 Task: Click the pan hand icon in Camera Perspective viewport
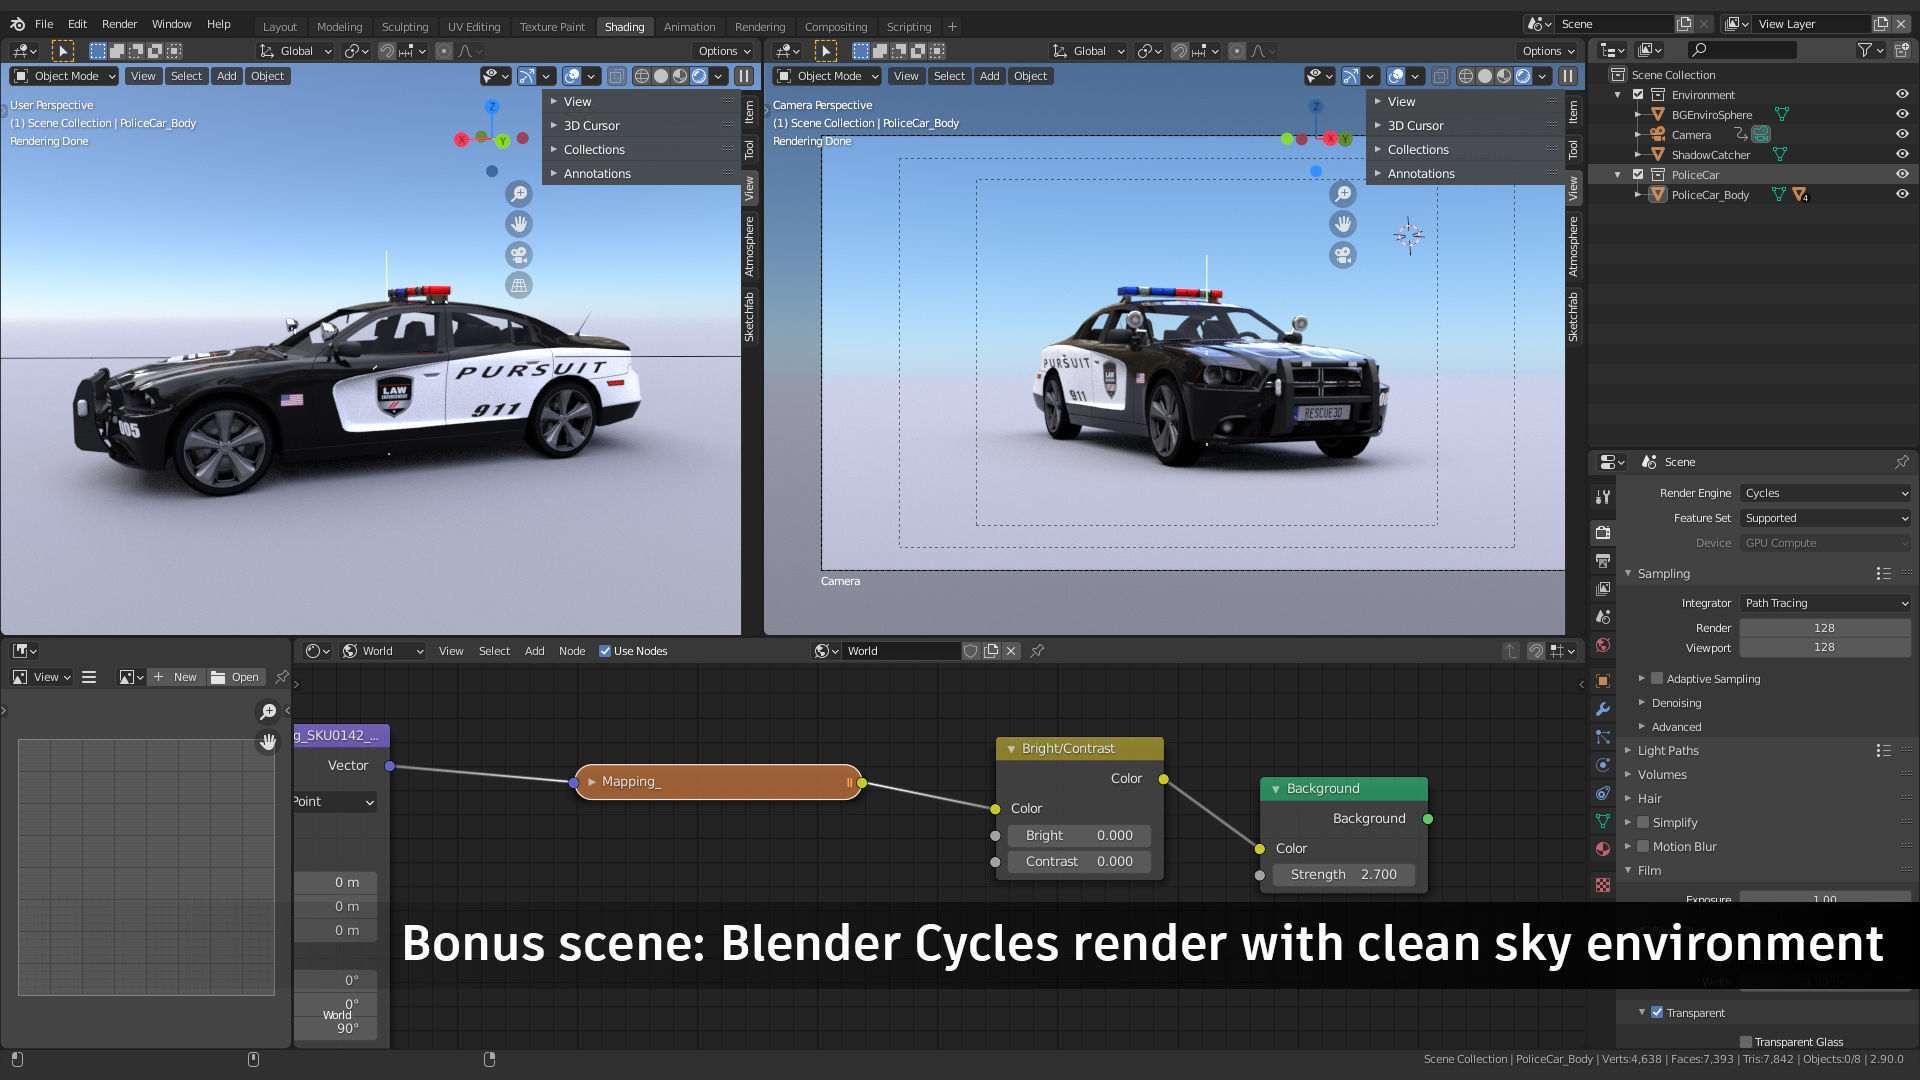(1343, 224)
